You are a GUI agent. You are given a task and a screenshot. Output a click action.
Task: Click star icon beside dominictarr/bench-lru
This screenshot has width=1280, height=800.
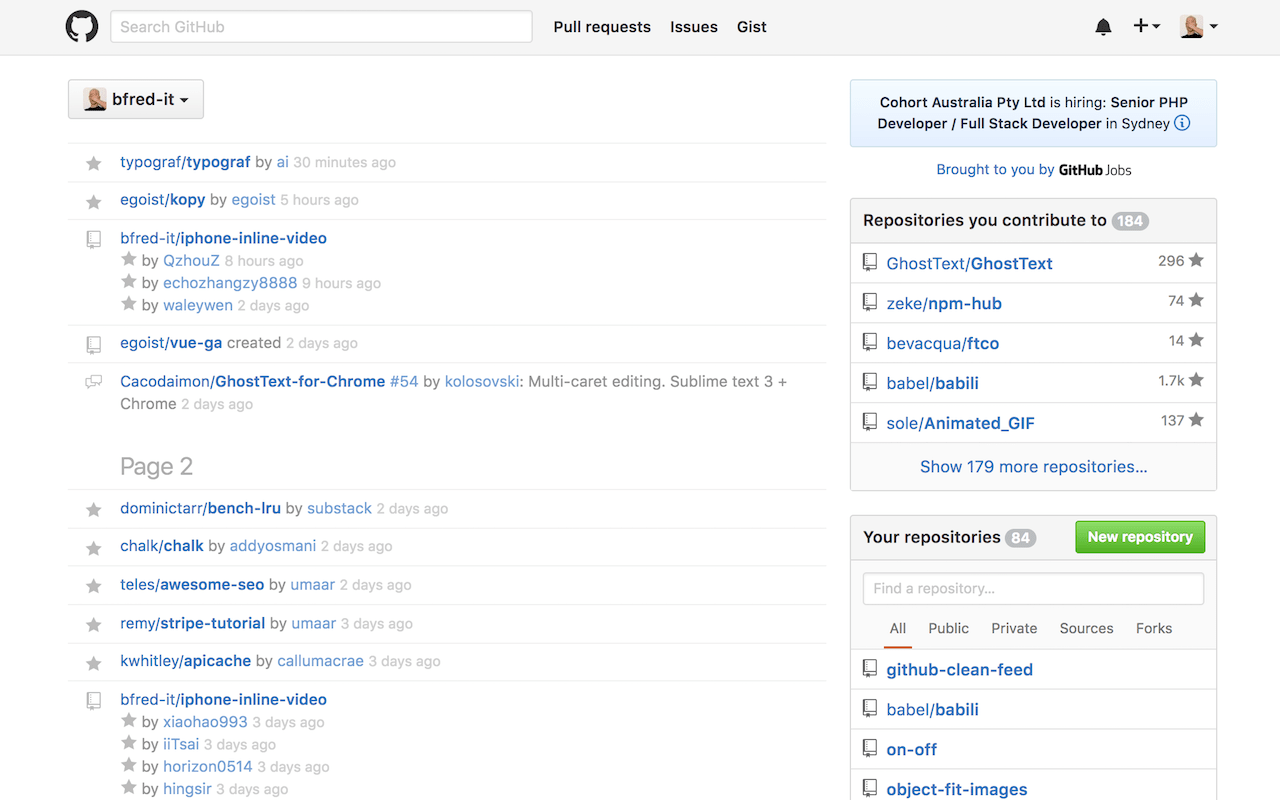click(x=94, y=510)
